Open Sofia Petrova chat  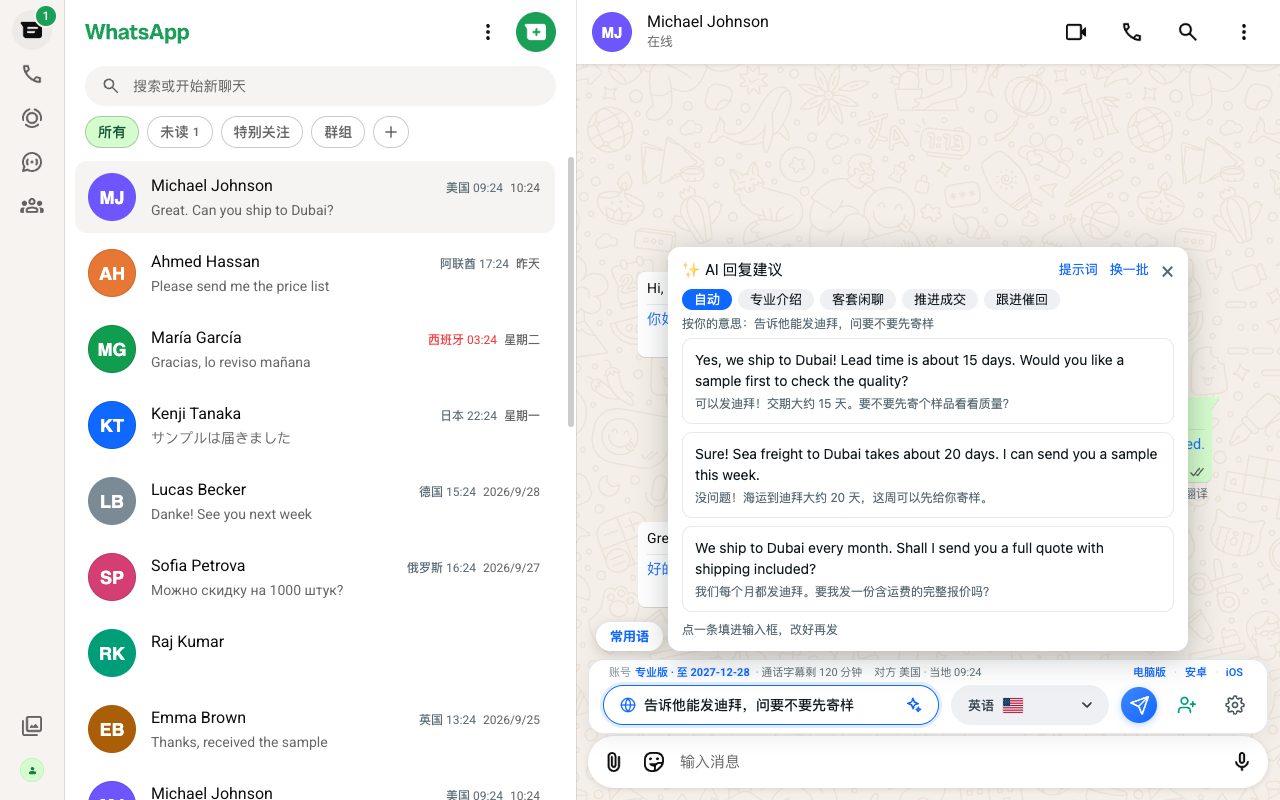[315, 578]
